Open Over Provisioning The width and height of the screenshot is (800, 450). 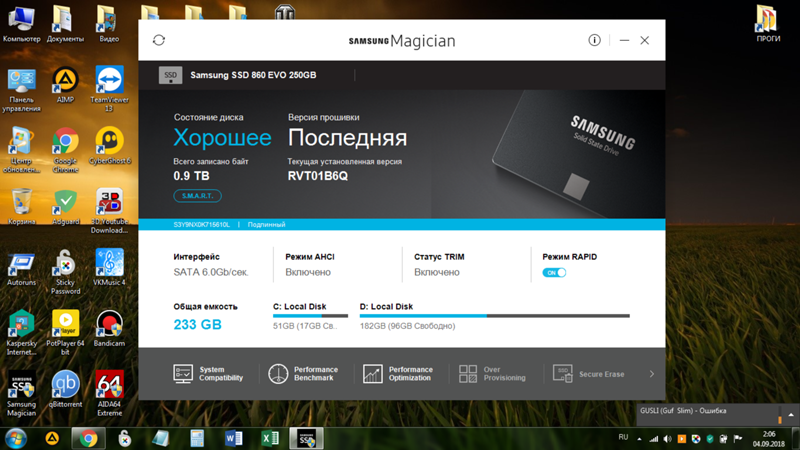(492, 374)
